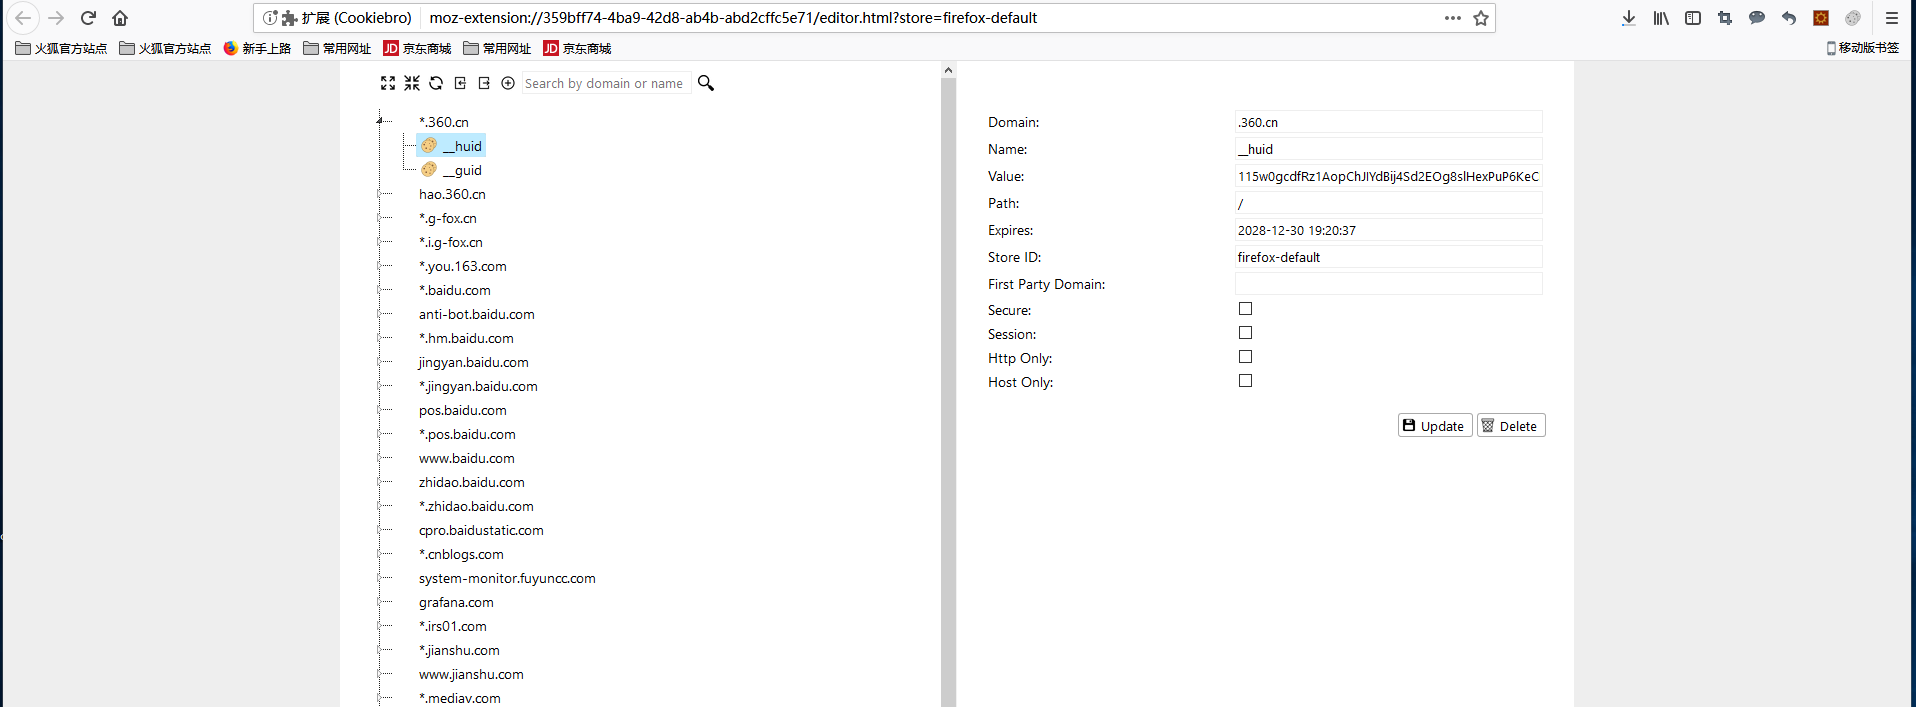Show site information icon in address bar
Image resolution: width=1916 pixels, height=707 pixels.
269,18
